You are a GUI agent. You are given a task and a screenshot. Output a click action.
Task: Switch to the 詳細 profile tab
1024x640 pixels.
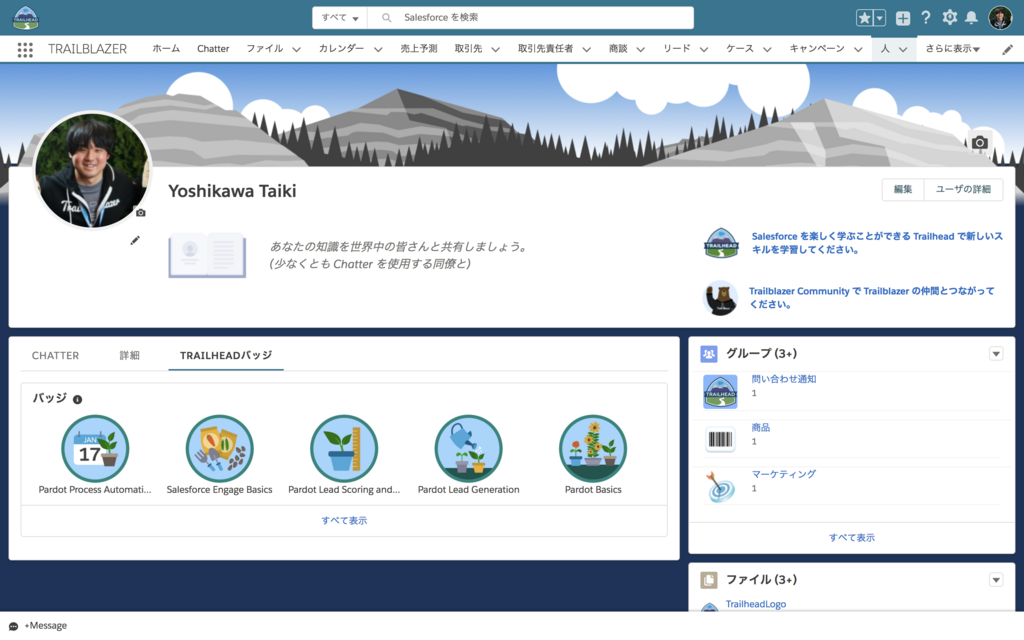[129, 356]
